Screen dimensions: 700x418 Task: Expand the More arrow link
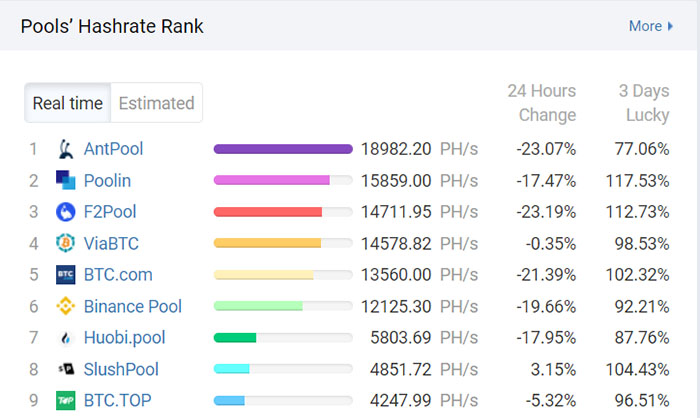click(x=651, y=26)
